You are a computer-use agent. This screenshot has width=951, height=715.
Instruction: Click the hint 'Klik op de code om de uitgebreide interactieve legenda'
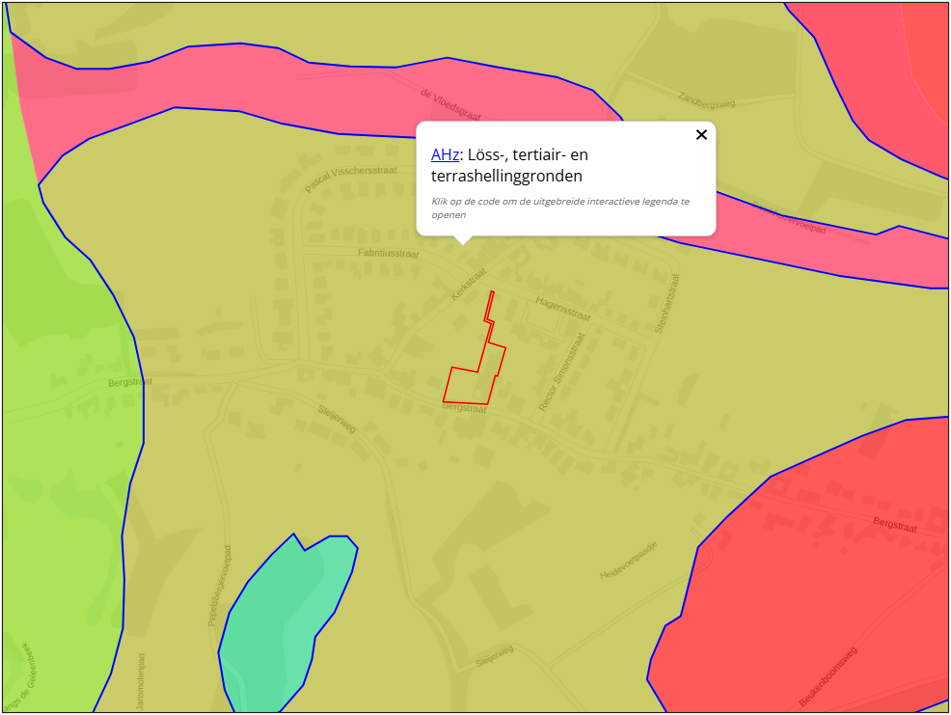(x=560, y=208)
